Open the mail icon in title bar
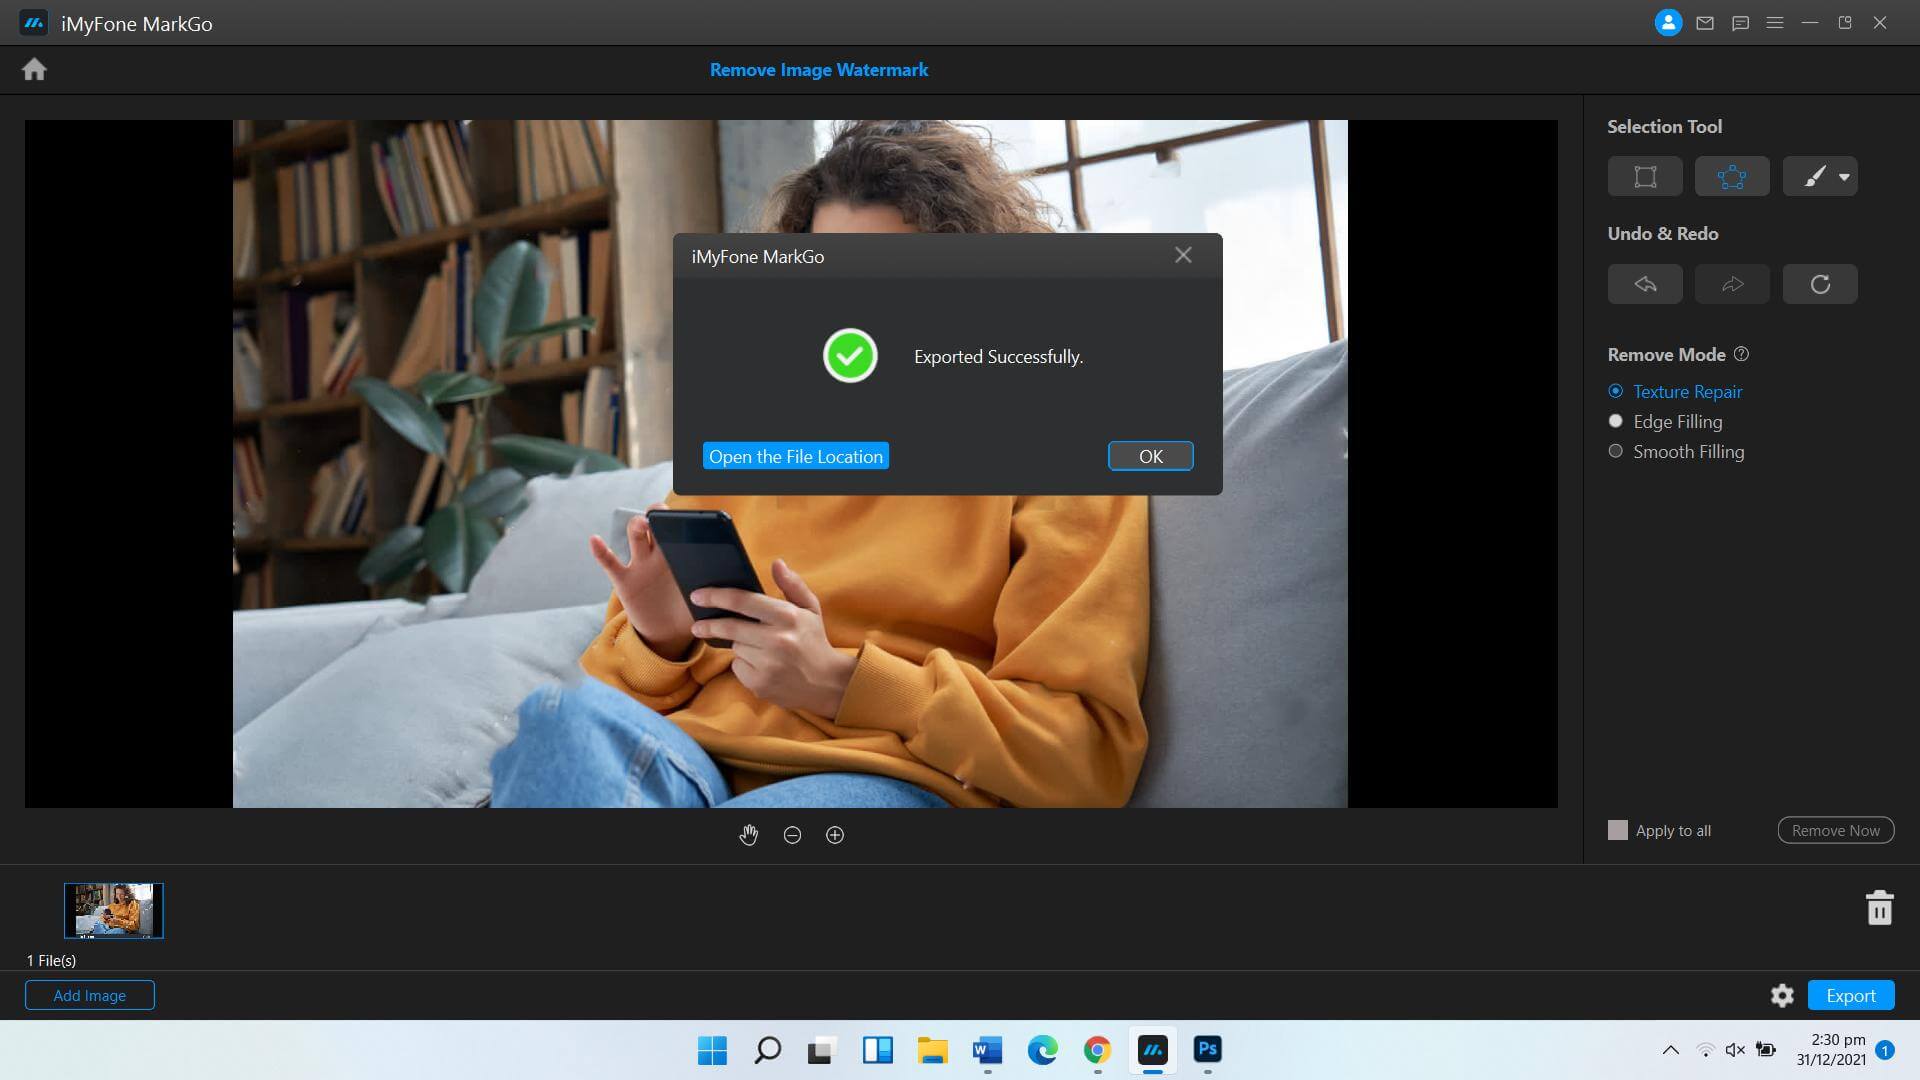Screen dimensions: 1920x1080 tap(1705, 23)
